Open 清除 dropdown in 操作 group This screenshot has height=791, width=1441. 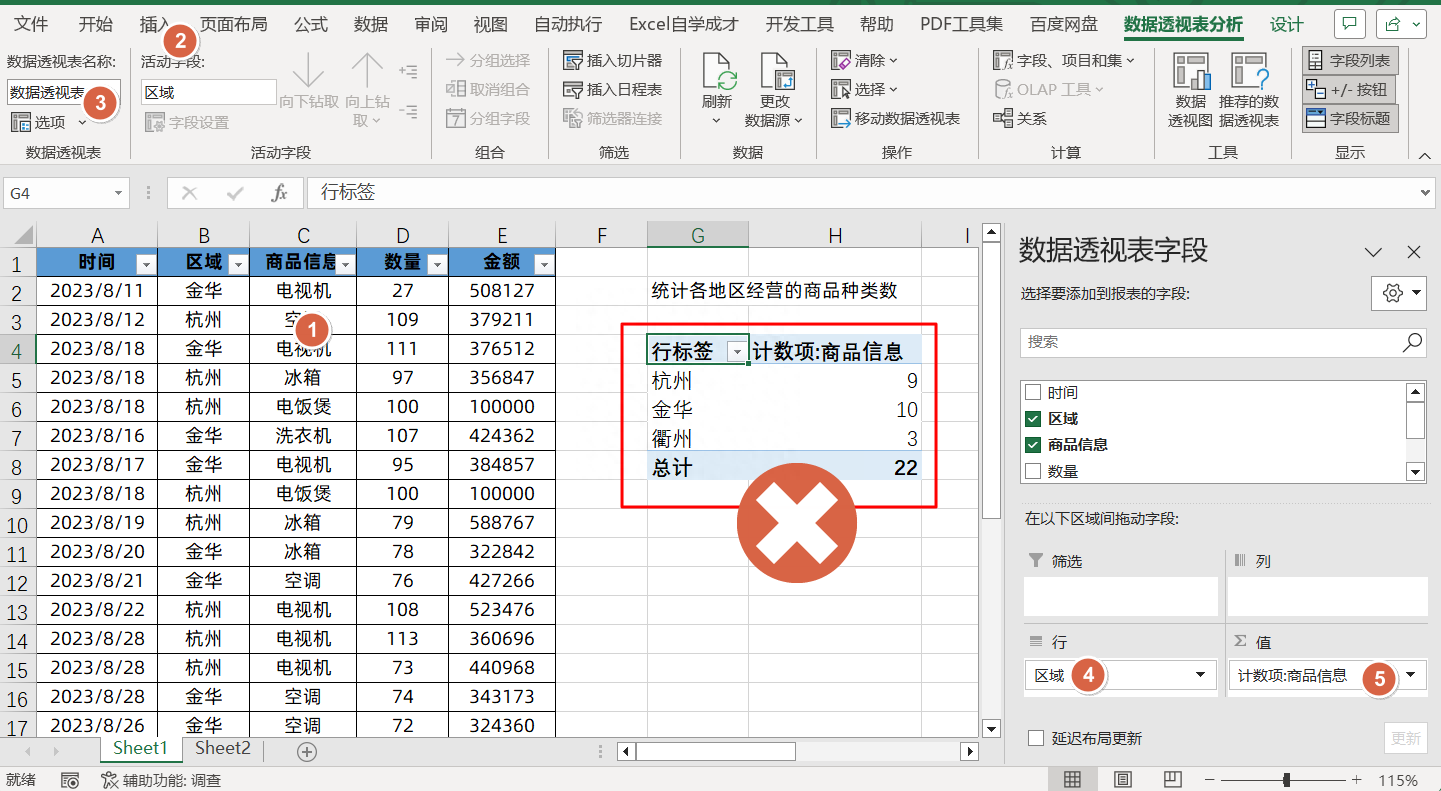866,61
